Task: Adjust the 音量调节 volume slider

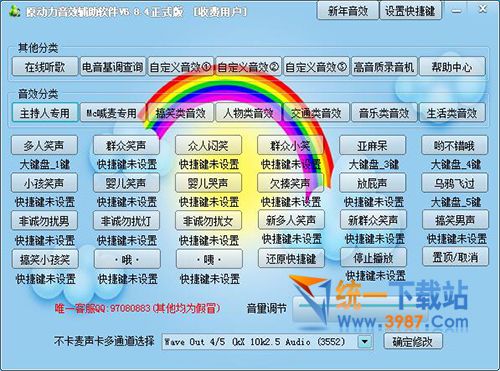Action: pyautogui.click(x=360, y=308)
